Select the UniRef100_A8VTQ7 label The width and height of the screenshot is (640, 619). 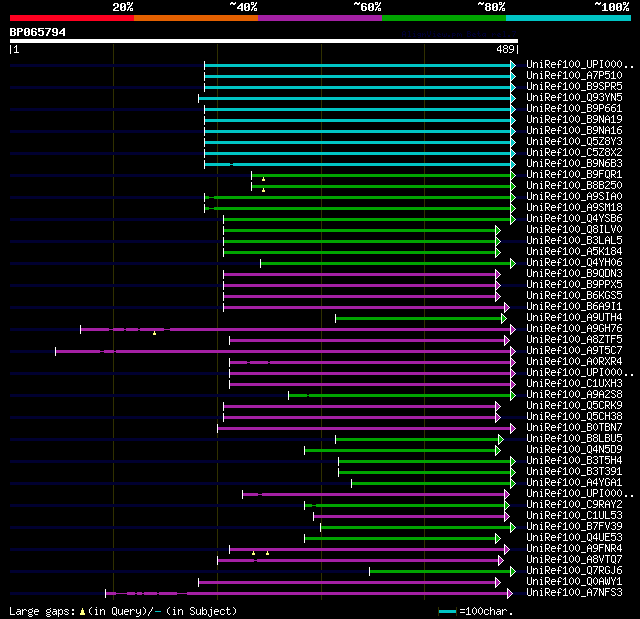point(574,560)
